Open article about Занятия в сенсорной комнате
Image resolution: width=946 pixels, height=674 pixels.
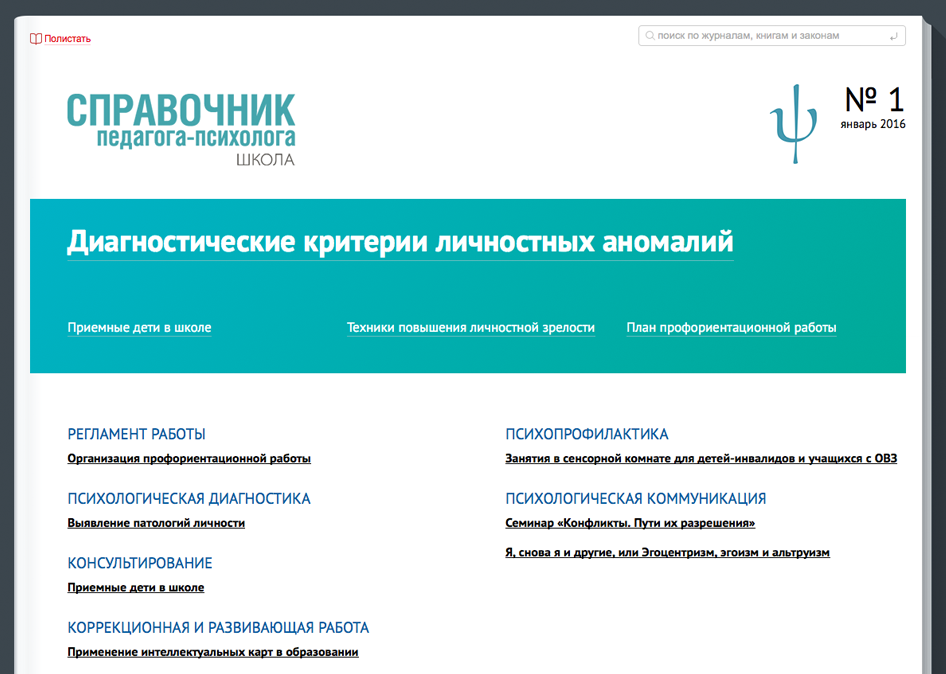pyautogui.click(x=701, y=459)
